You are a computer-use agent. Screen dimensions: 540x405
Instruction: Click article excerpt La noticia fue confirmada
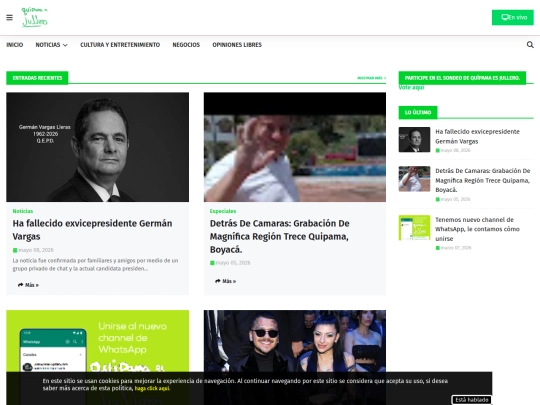click(95, 264)
